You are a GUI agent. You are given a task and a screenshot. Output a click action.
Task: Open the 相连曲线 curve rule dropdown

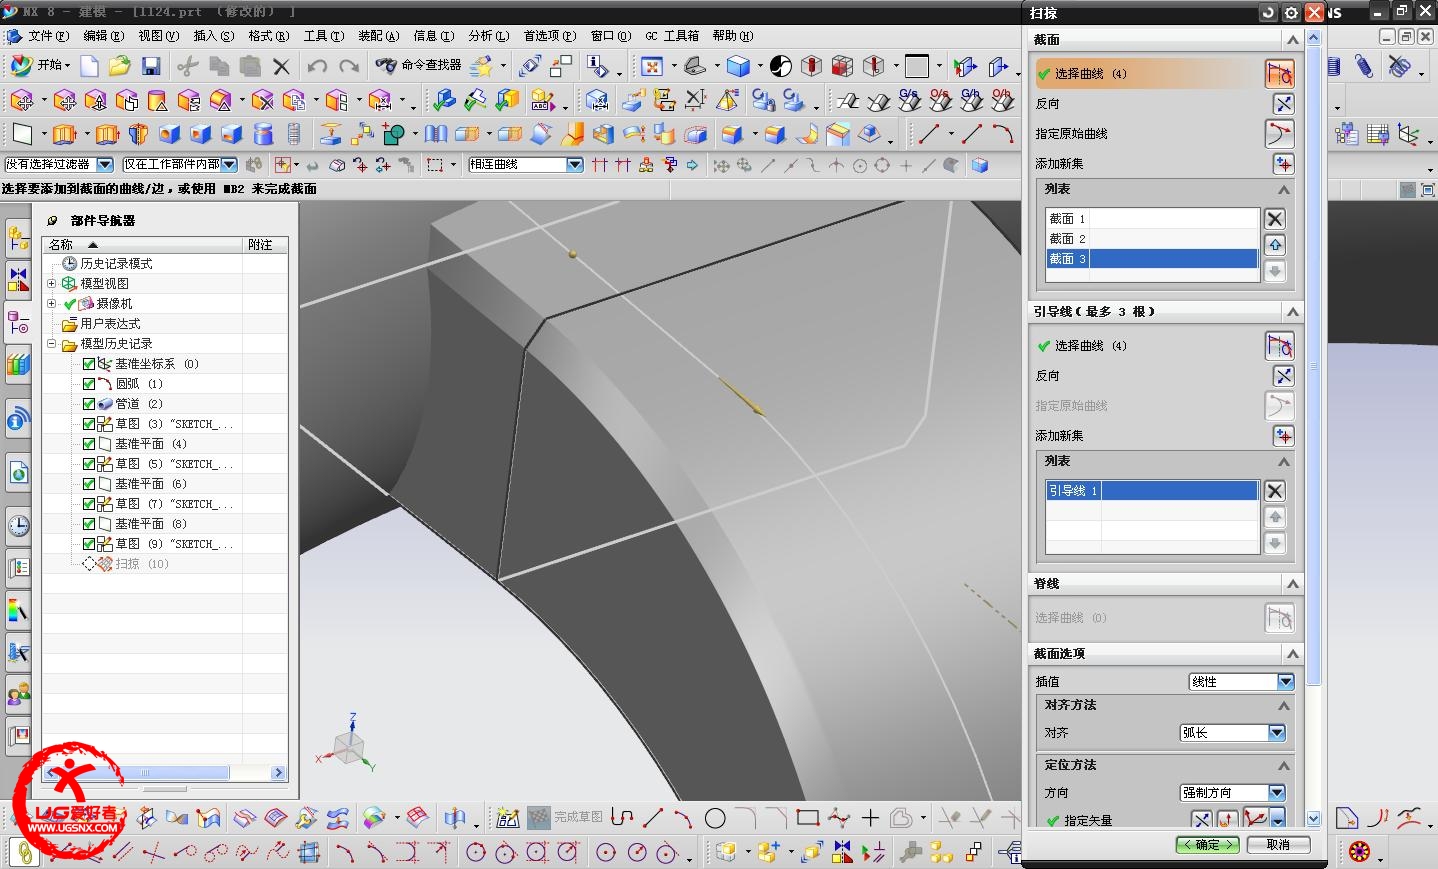click(x=526, y=165)
